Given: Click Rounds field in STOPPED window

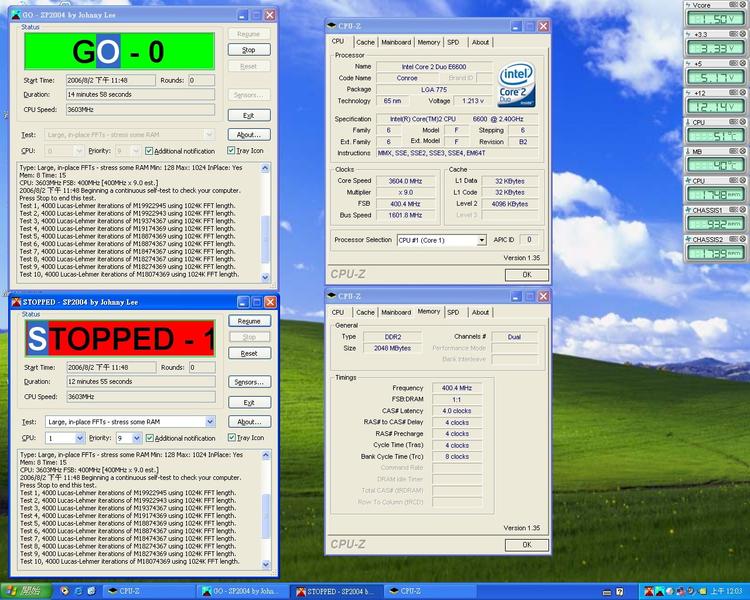Looking at the screenshot, I should (x=202, y=367).
